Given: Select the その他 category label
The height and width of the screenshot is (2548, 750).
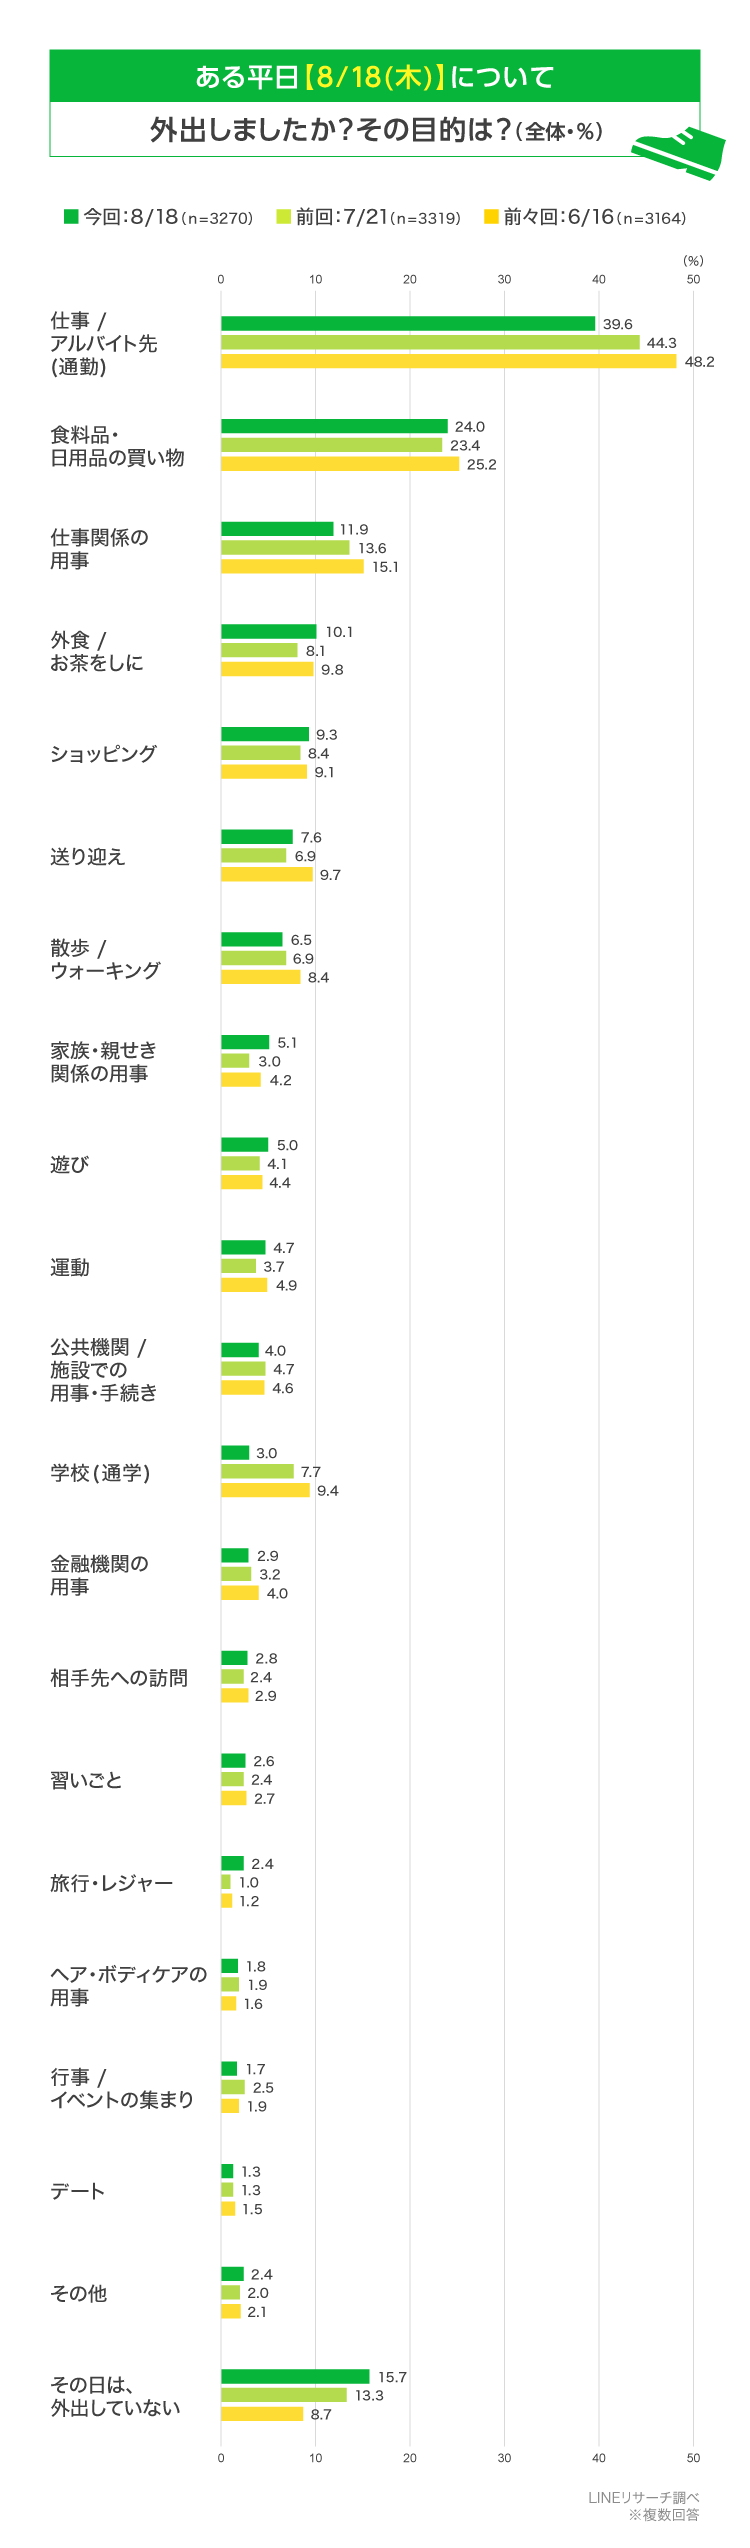Looking at the screenshot, I should (79, 2293).
